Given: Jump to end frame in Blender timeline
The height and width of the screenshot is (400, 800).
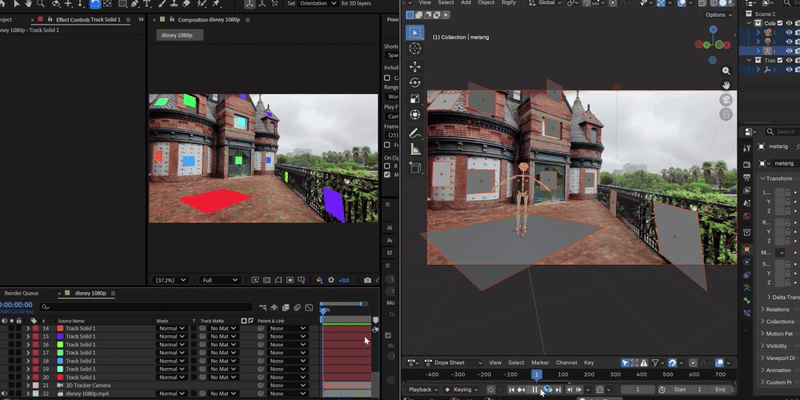Looking at the screenshot, I should click(558, 389).
